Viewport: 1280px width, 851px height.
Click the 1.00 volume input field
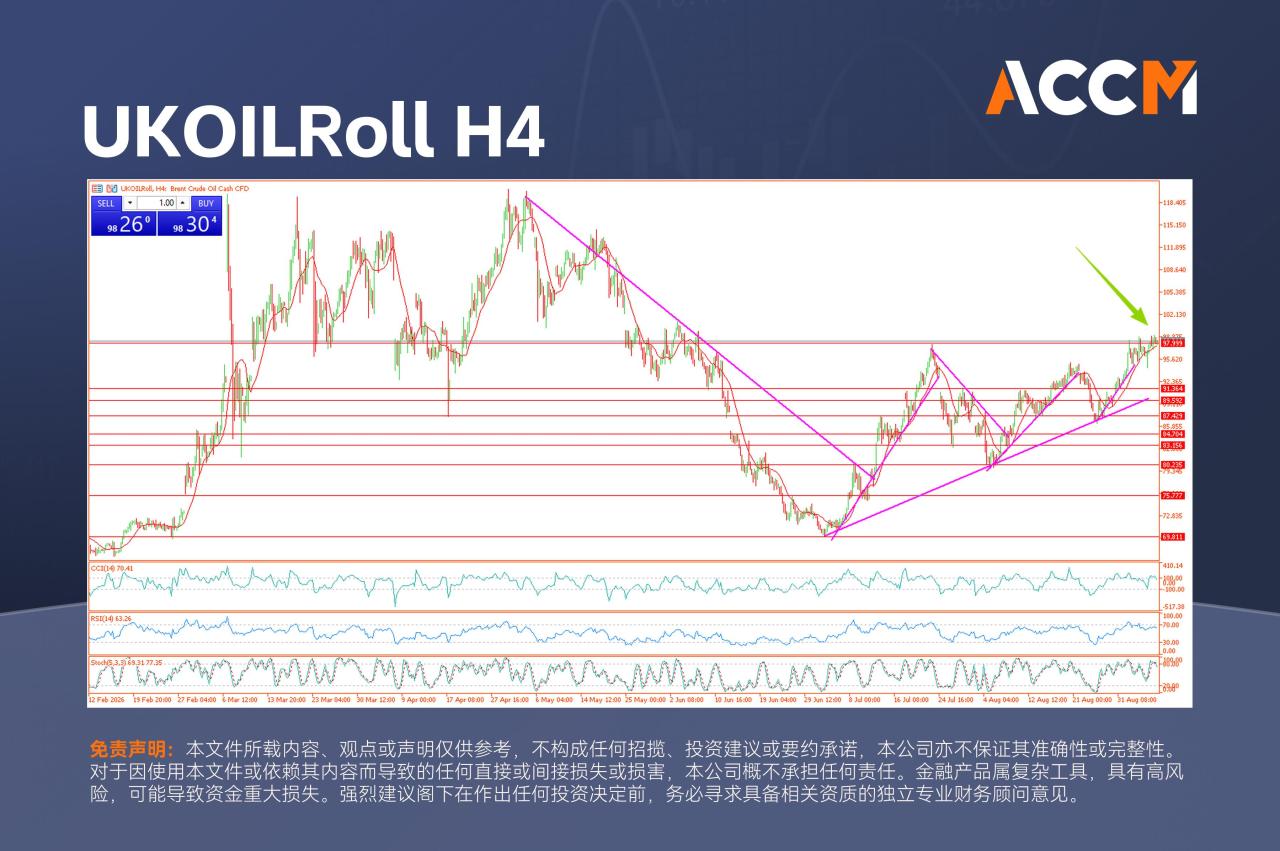(x=157, y=203)
